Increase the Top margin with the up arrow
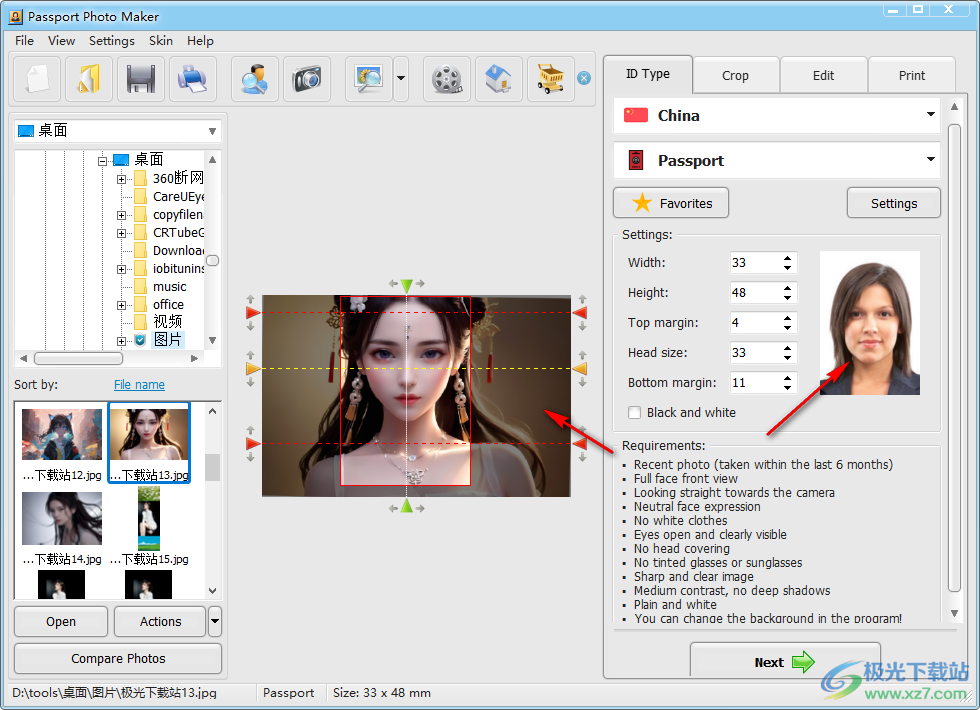Screen dimensions: 980x710 coord(788,318)
